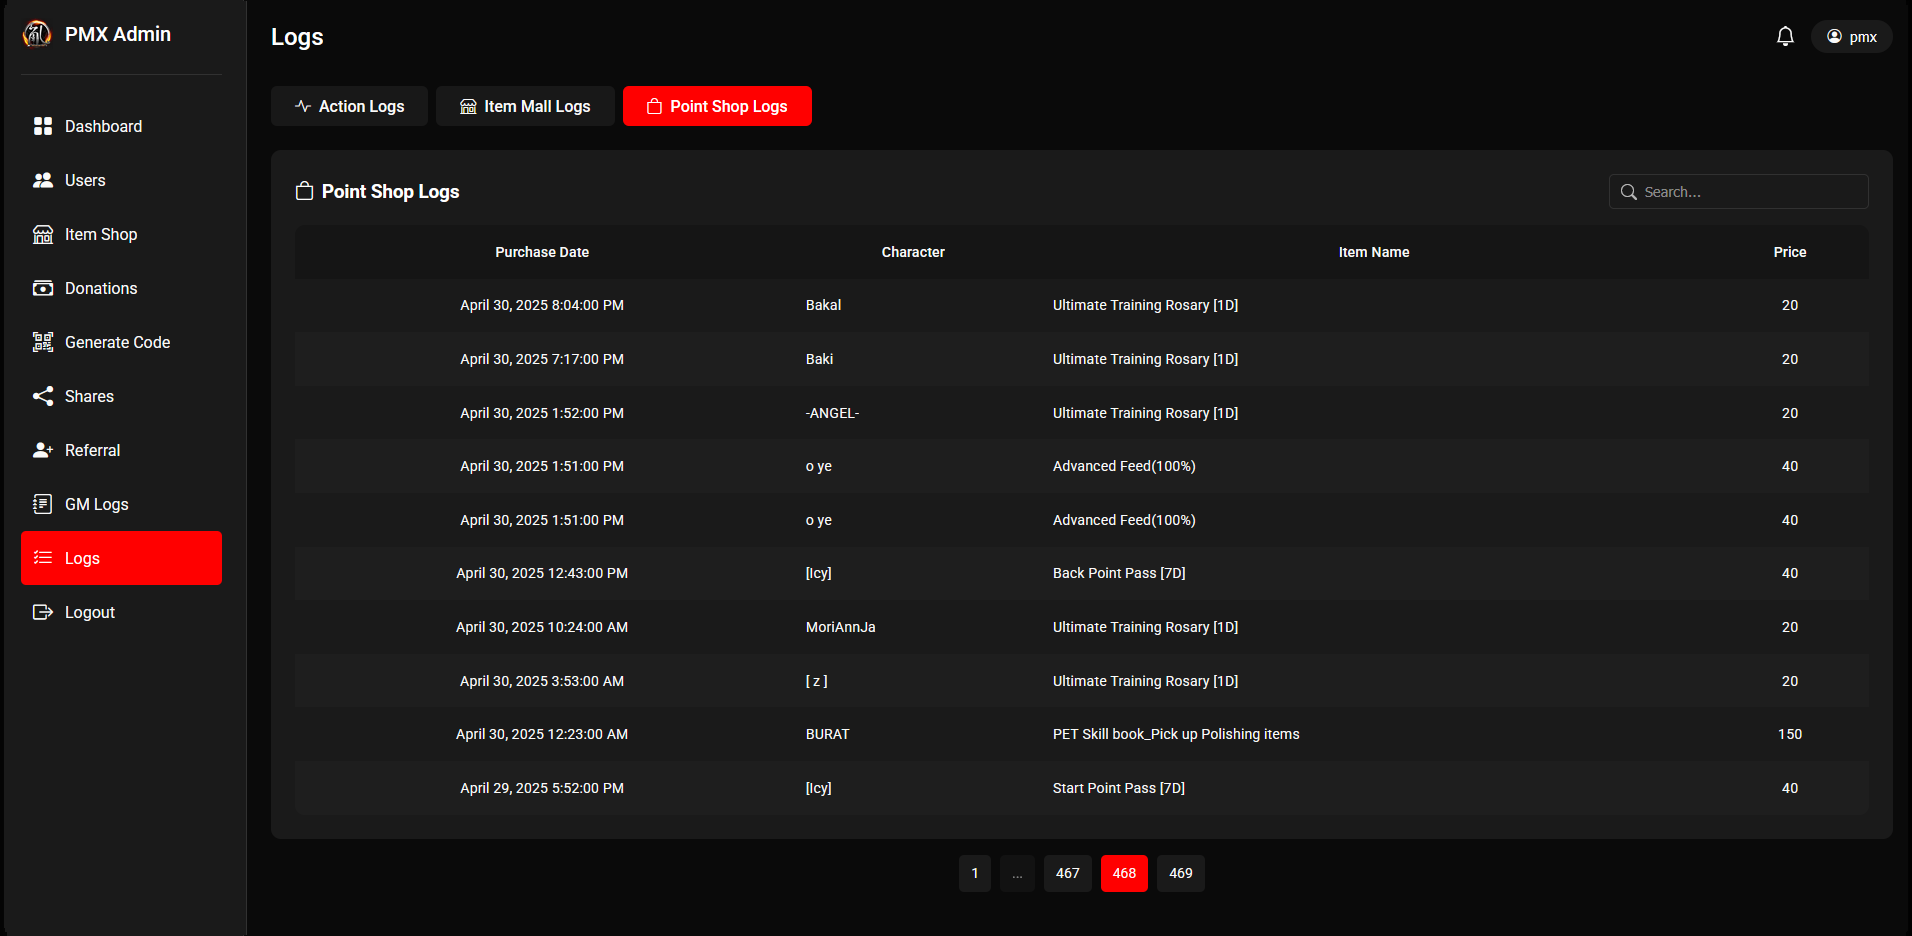The width and height of the screenshot is (1912, 936).
Task: Click the PMX Admin logo
Action: click(37, 34)
